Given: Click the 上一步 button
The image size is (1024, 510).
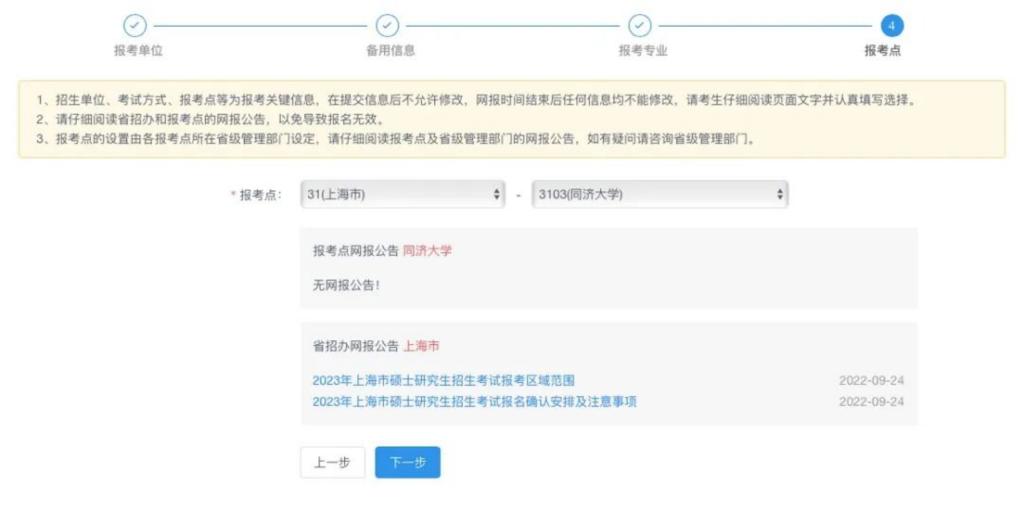Looking at the screenshot, I should coord(332,462).
